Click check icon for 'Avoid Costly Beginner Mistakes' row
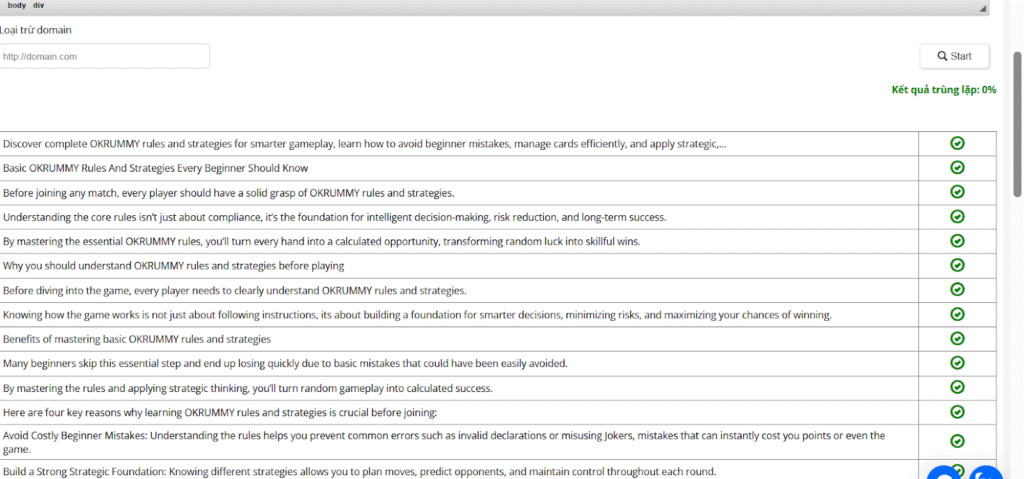Viewport: 1024px width, 479px height. (957, 441)
